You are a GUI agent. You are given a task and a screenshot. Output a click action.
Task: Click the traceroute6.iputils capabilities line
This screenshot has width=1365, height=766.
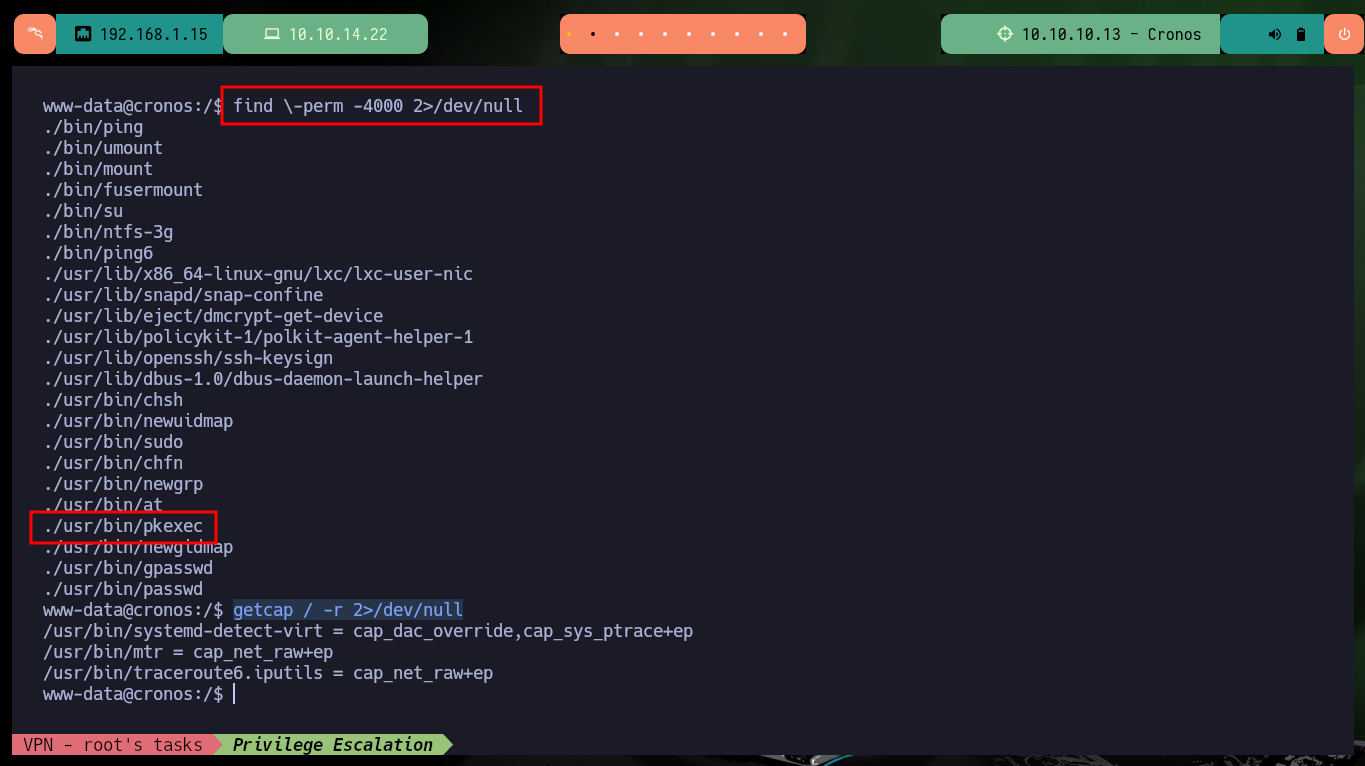click(x=268, y=673)
